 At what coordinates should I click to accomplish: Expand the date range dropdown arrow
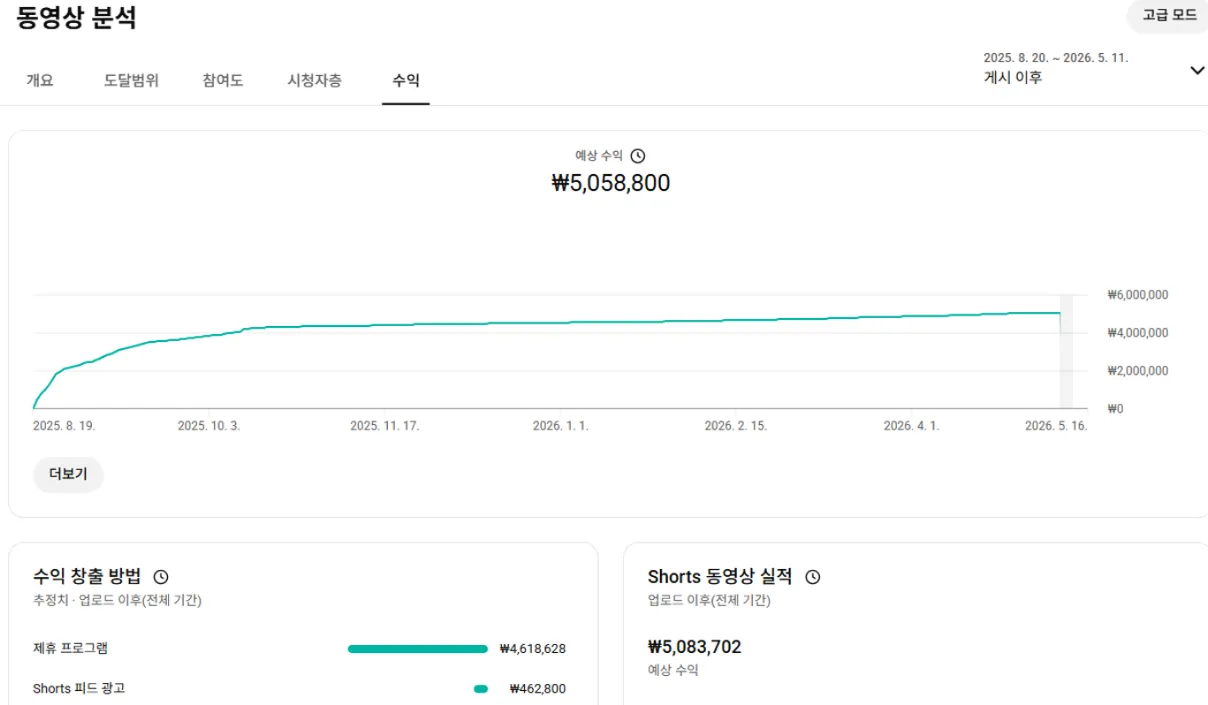(1197, 70)
